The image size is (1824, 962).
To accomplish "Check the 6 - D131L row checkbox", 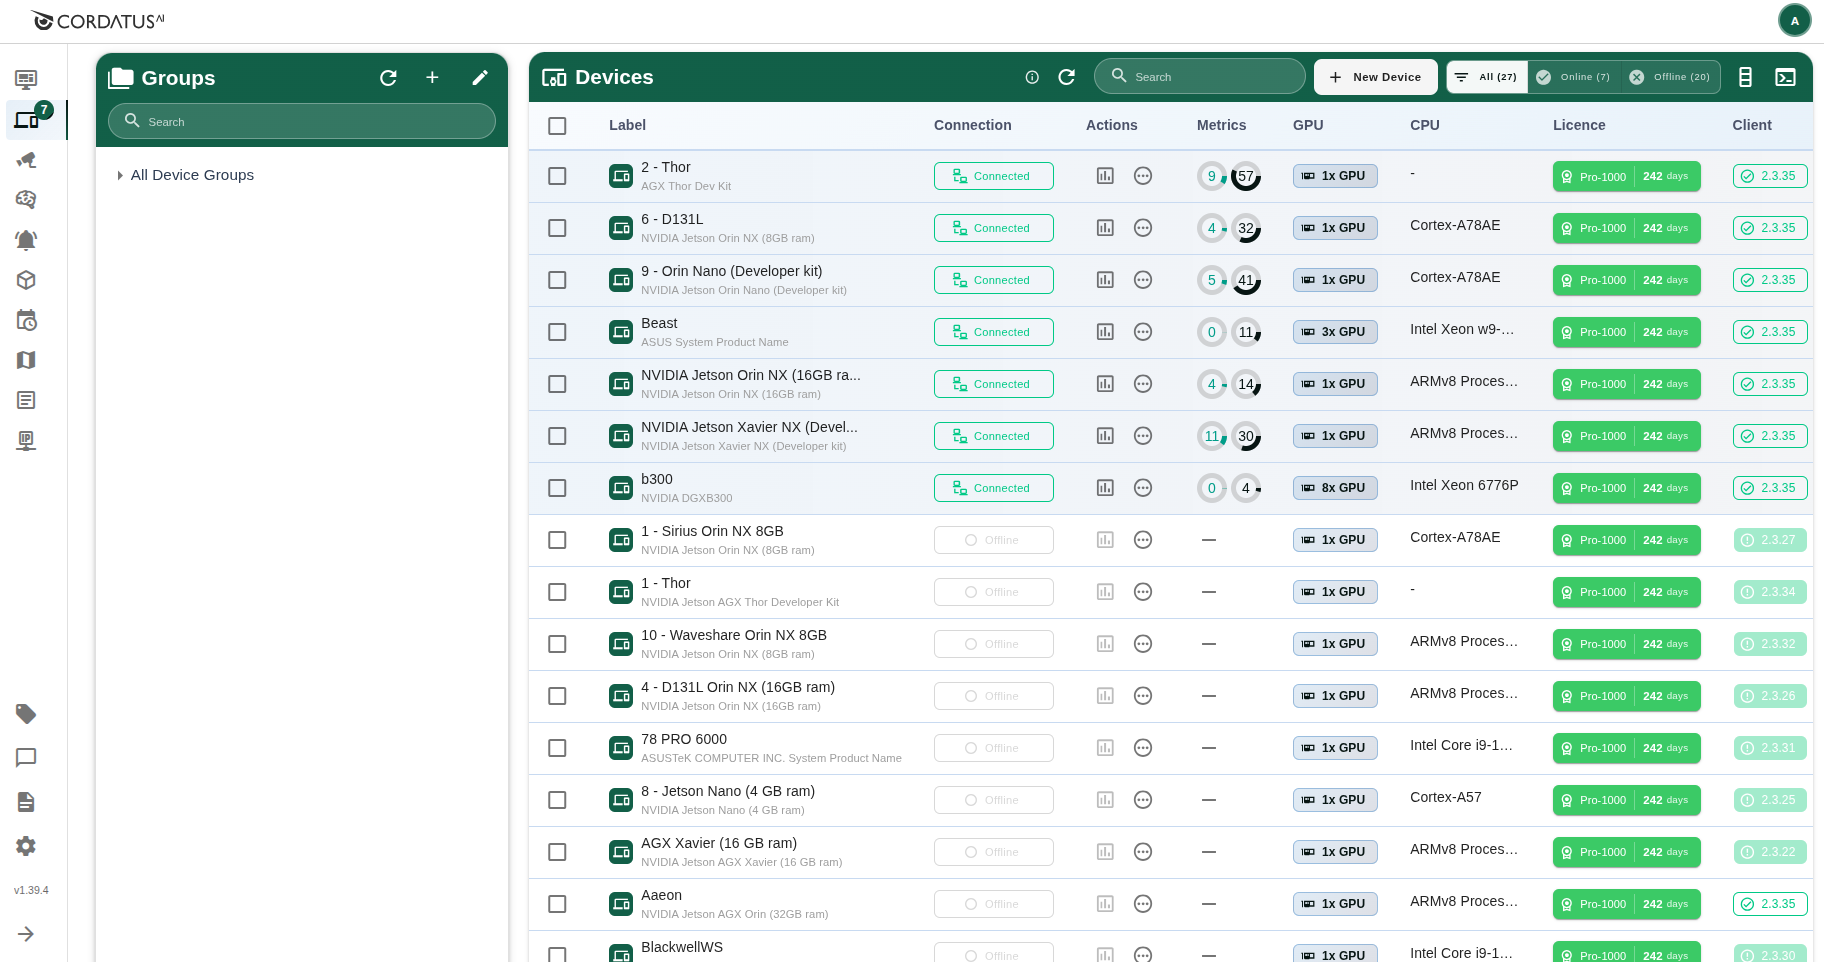I will (557, 228).
